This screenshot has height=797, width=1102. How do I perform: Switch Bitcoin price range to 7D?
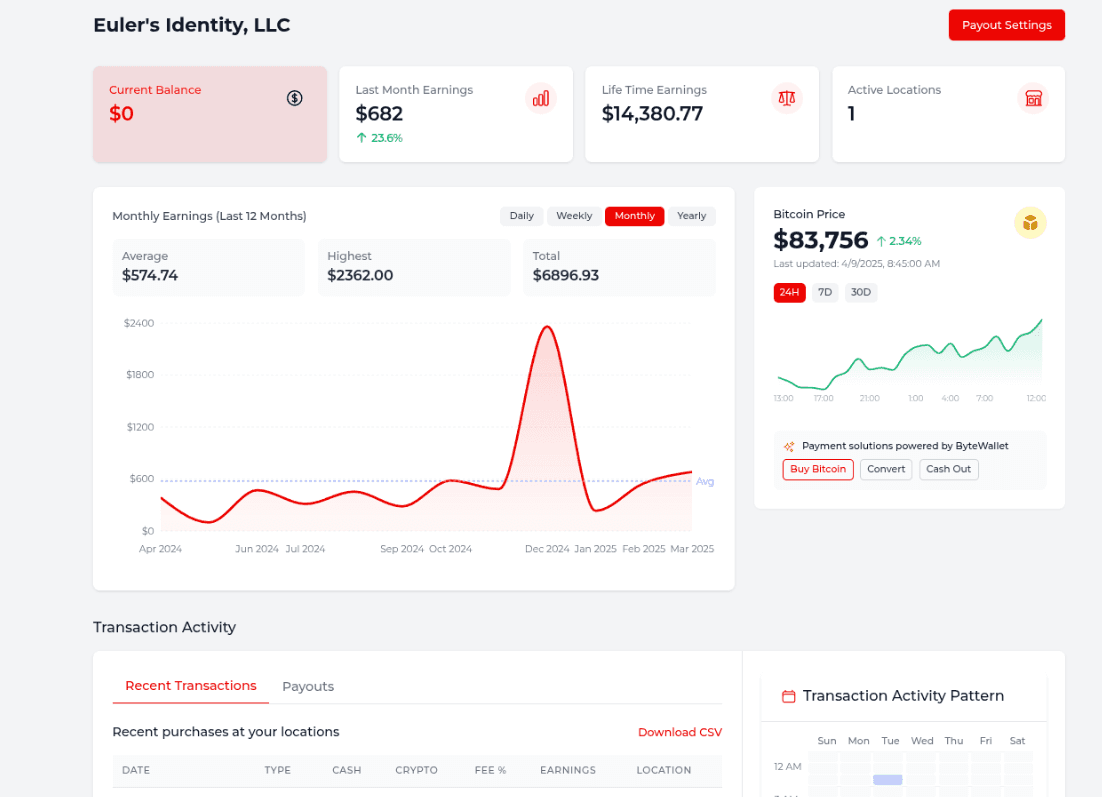(825, 292)
